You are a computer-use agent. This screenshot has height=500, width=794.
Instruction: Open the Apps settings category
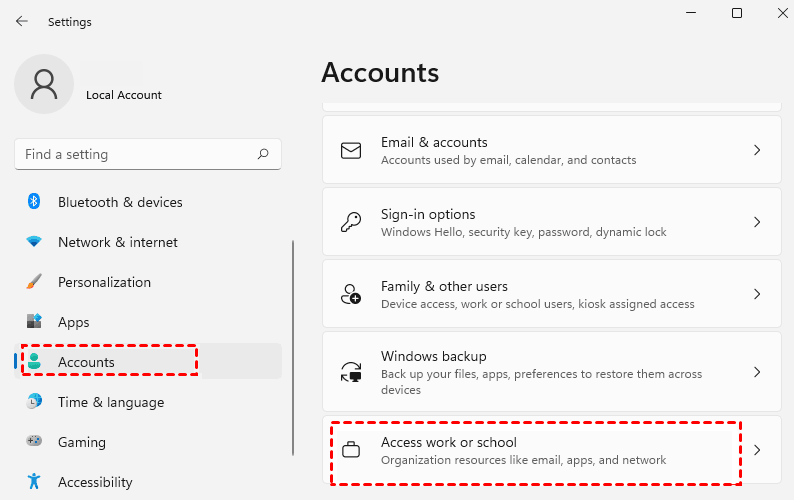tap(74, 322)
